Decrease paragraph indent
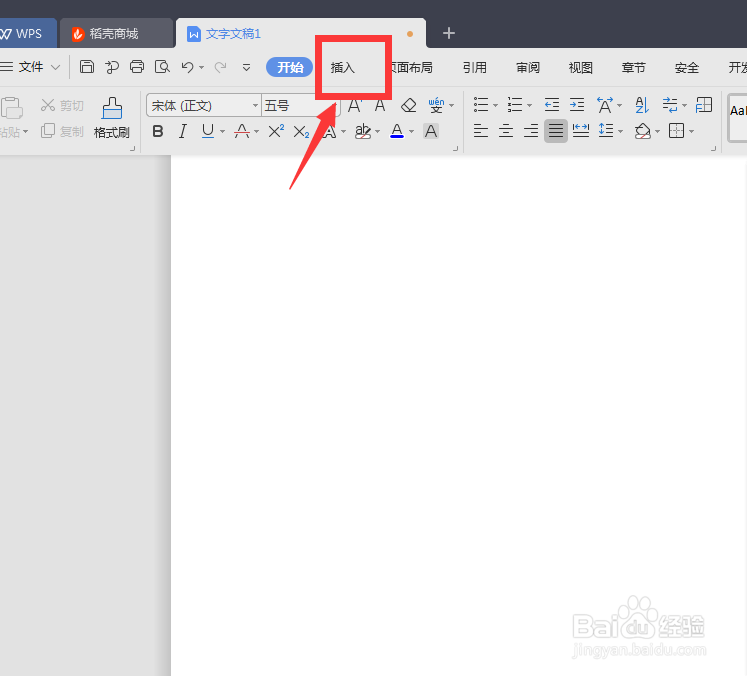This screenshot has height=676, width=747. (x=552, y=104)
